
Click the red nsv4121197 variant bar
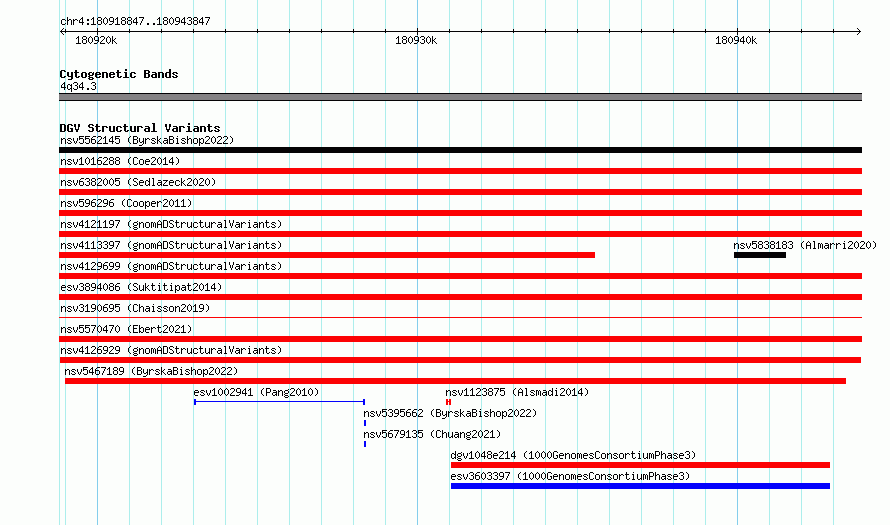(460, 234)
